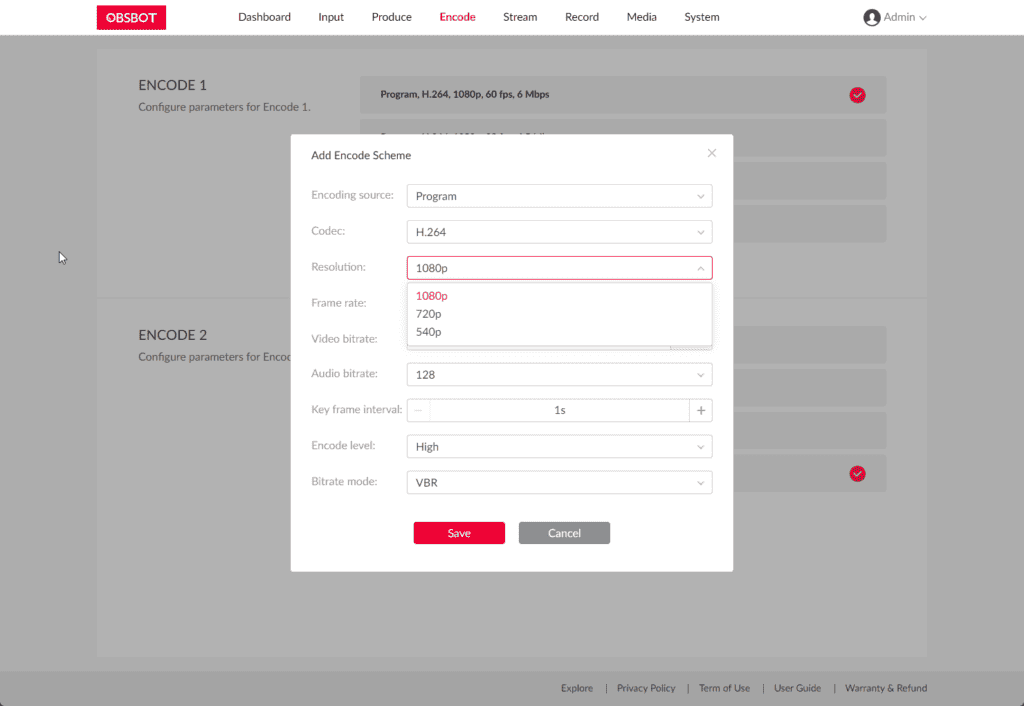Click the Admin user avatar icon
This screenshot has height=706, width=1024.
871,17
